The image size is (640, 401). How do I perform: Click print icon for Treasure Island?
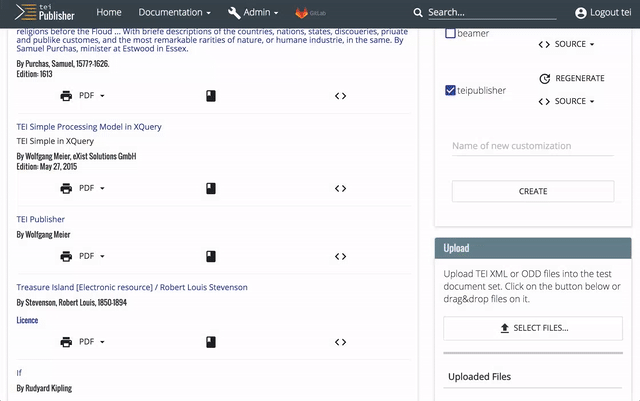(x=66, y=342)
